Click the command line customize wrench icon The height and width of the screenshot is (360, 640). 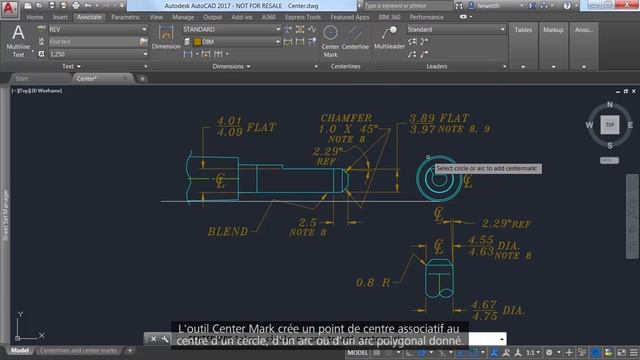[165, 339]
